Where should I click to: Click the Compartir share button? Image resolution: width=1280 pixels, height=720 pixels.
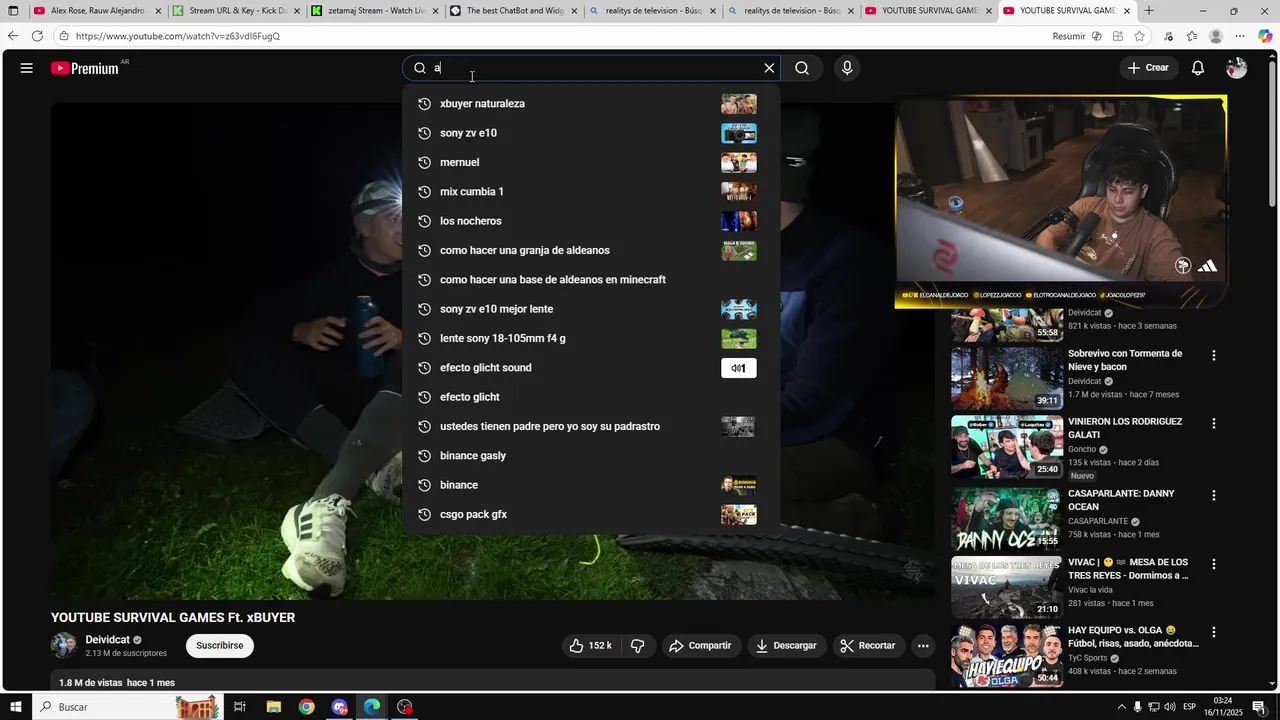pyautogui.click(x=701, y=646)
